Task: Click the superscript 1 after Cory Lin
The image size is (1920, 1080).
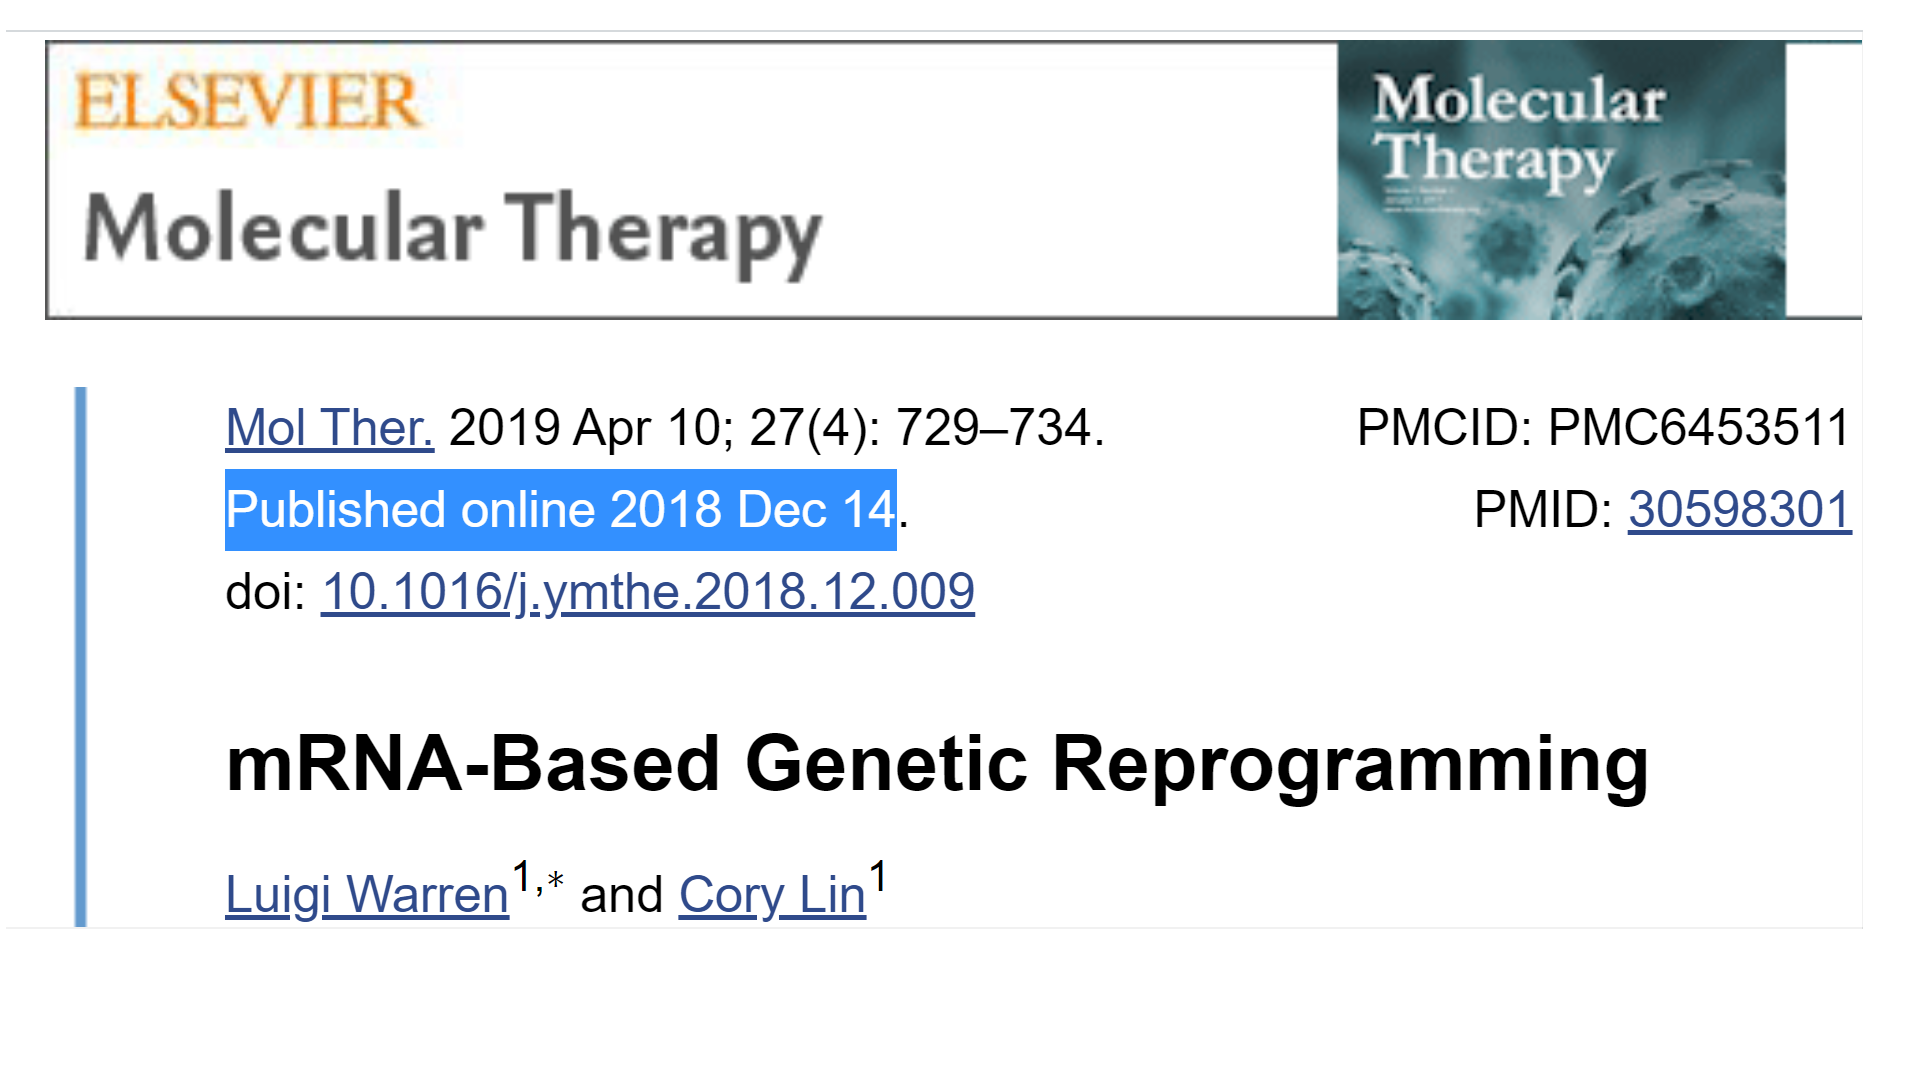Action: (878, 876)
